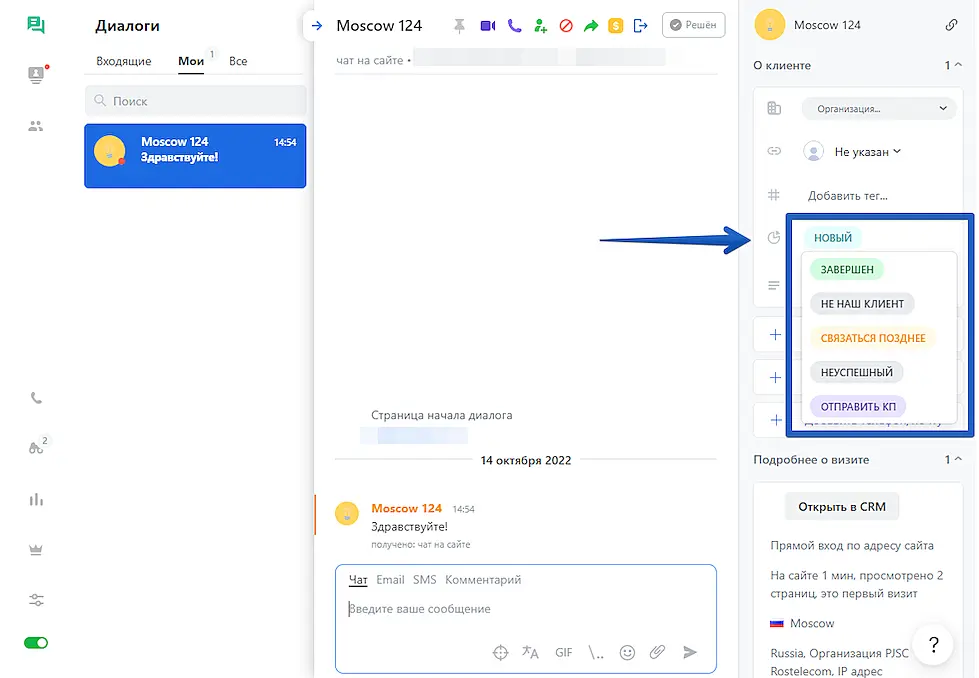Toggle the green online status switch
Screen dimensions: 979x678
pyautogui.click(x=36, y=643)
